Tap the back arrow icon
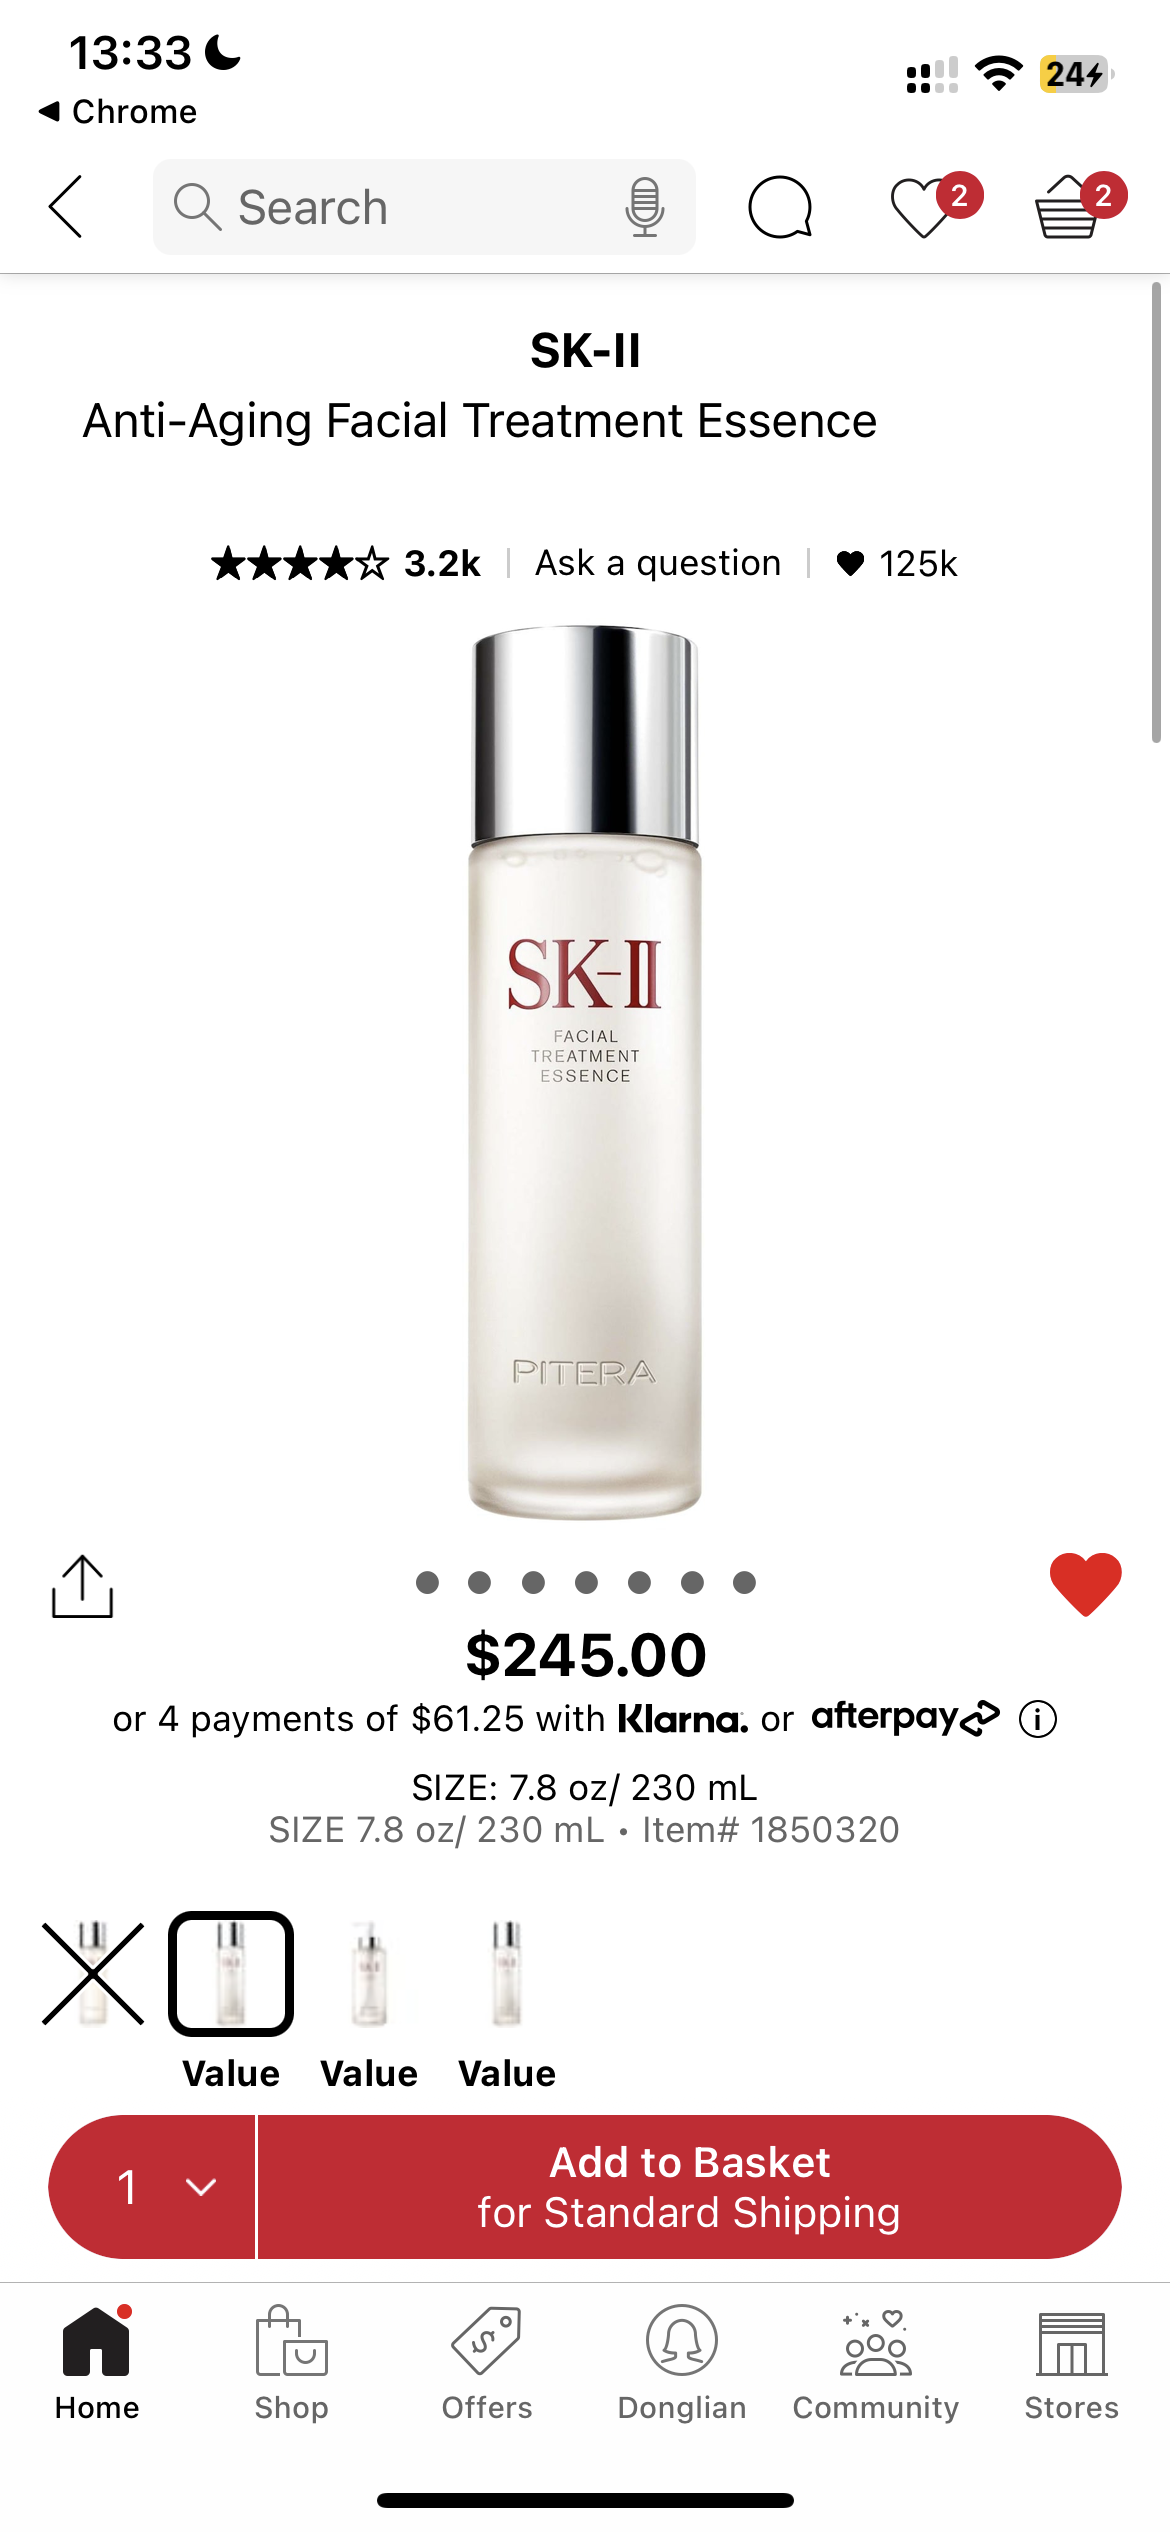 66,207
